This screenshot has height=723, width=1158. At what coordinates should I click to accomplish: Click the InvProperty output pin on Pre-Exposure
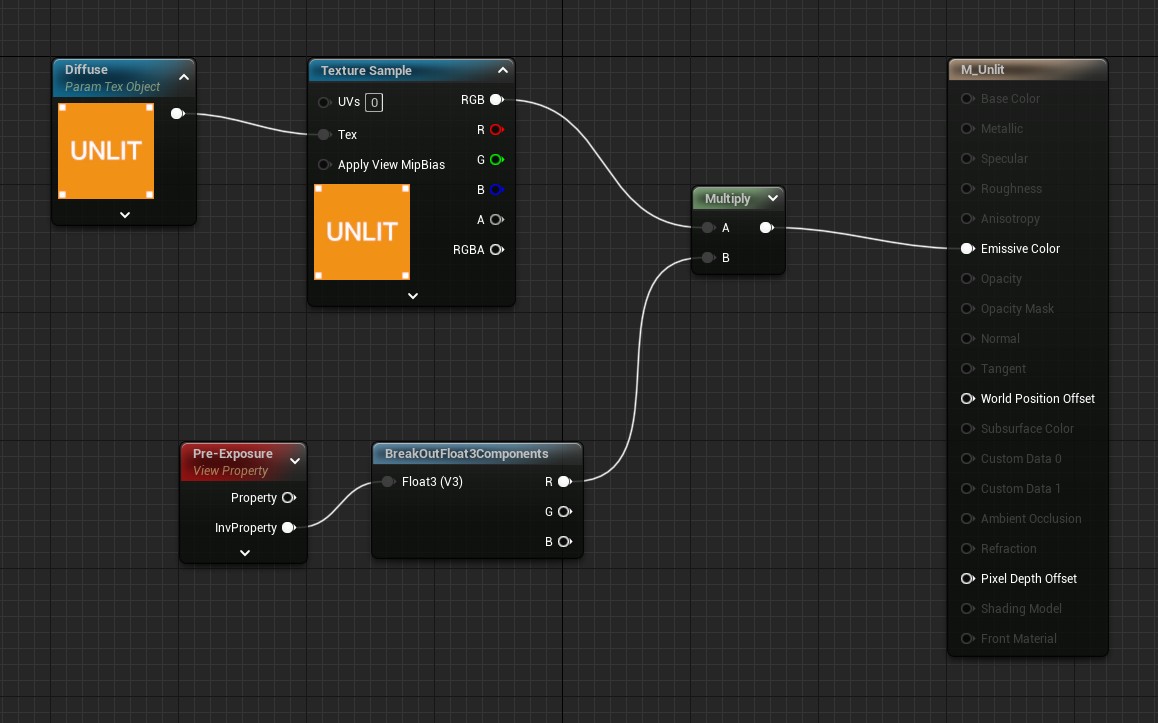[288, 528]
